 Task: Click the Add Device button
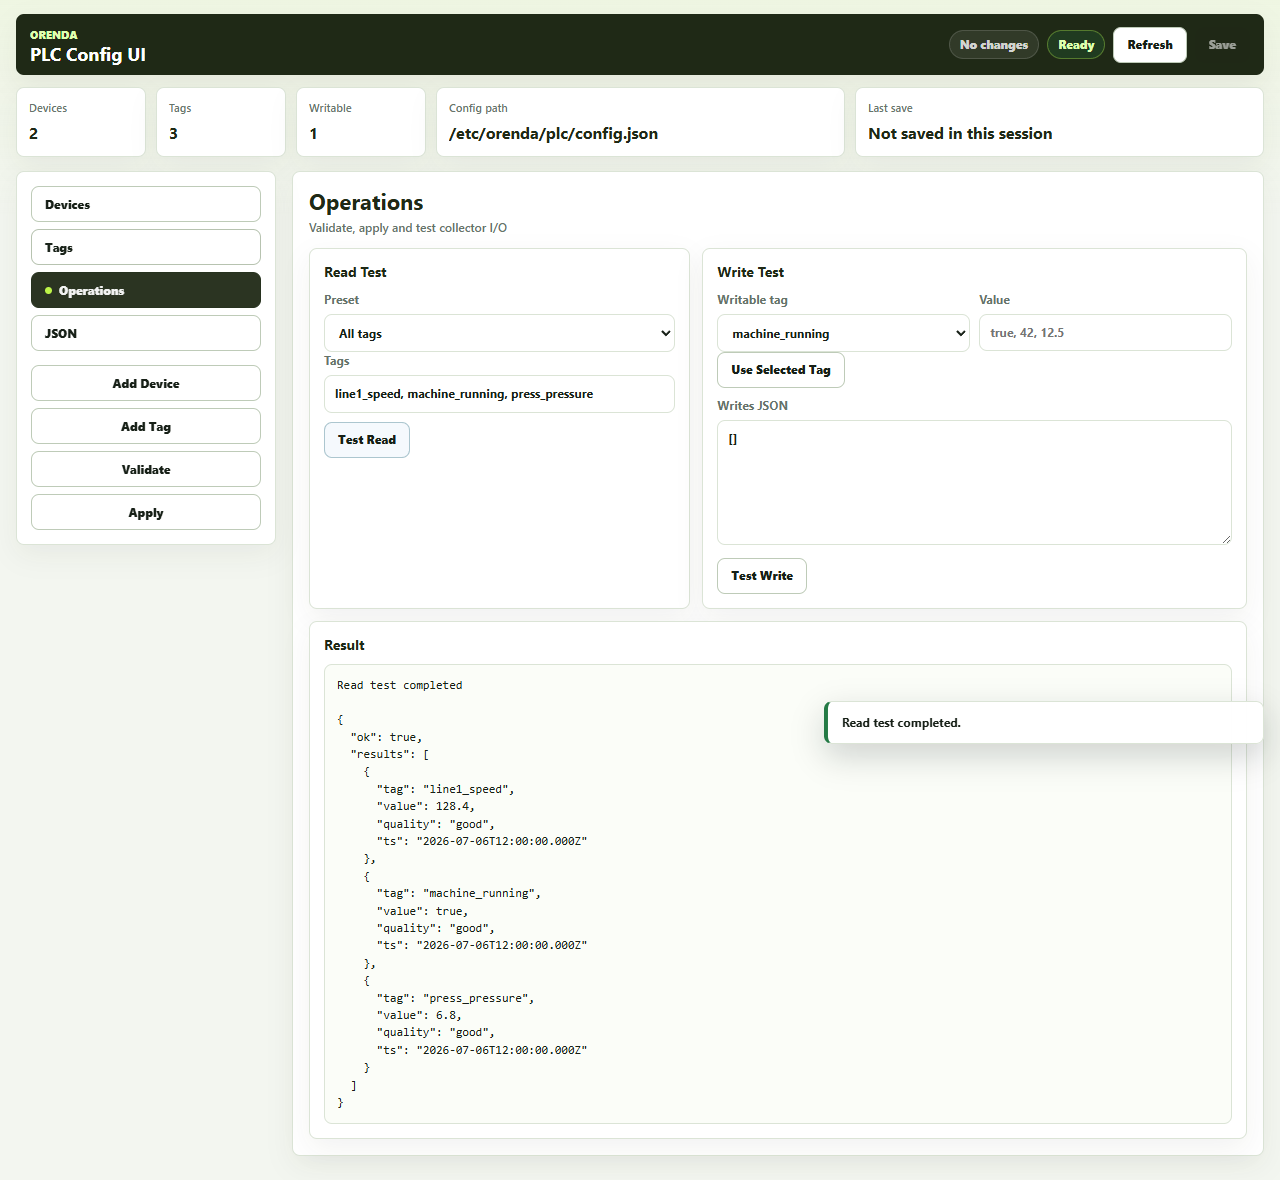(146, 383)
